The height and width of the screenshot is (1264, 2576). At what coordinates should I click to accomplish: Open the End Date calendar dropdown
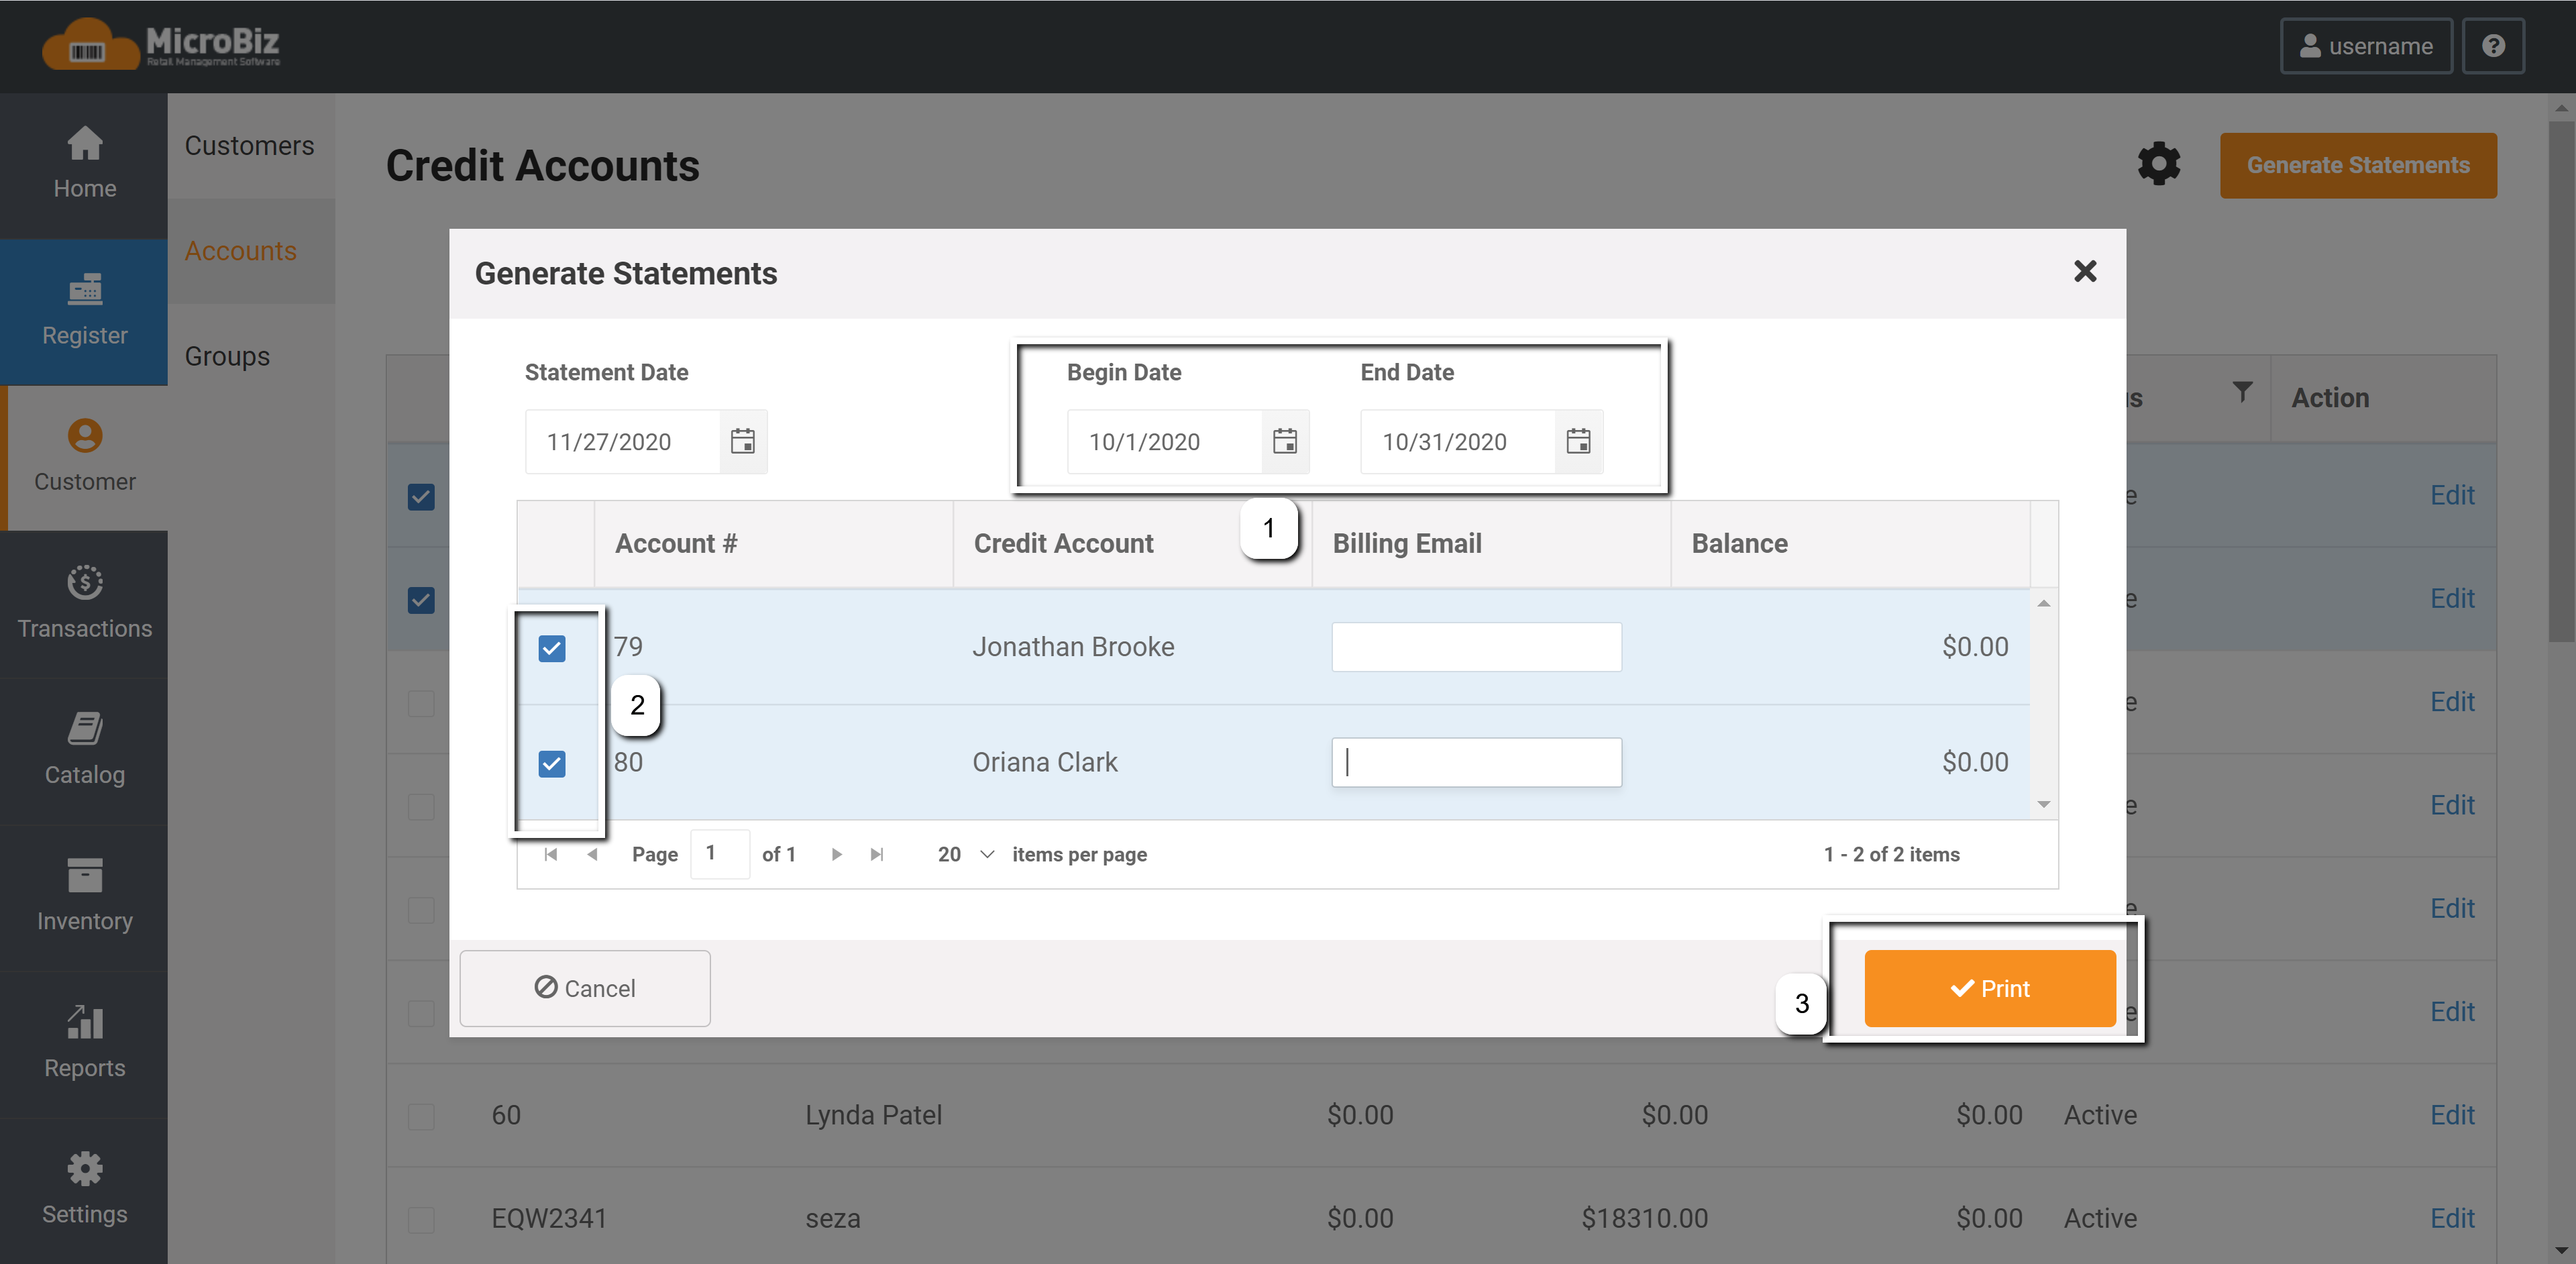pos(1578,441)
